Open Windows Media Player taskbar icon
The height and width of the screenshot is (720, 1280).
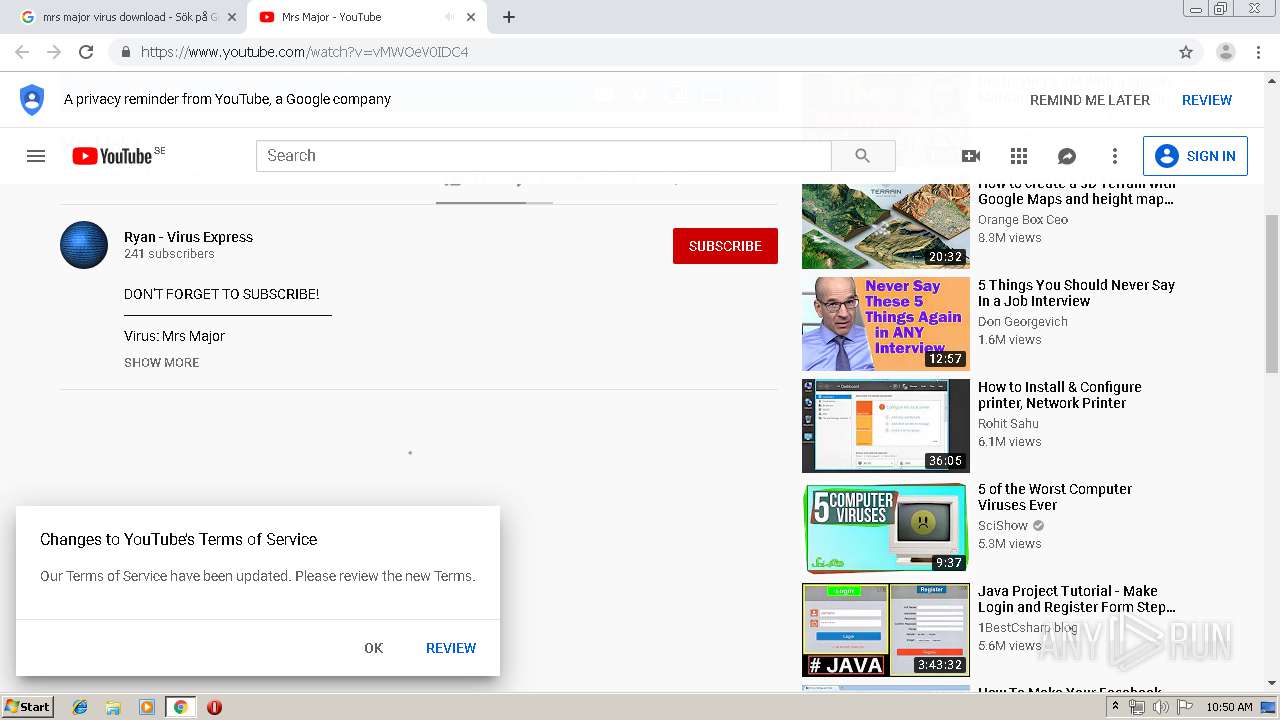[x=147, y=707]
